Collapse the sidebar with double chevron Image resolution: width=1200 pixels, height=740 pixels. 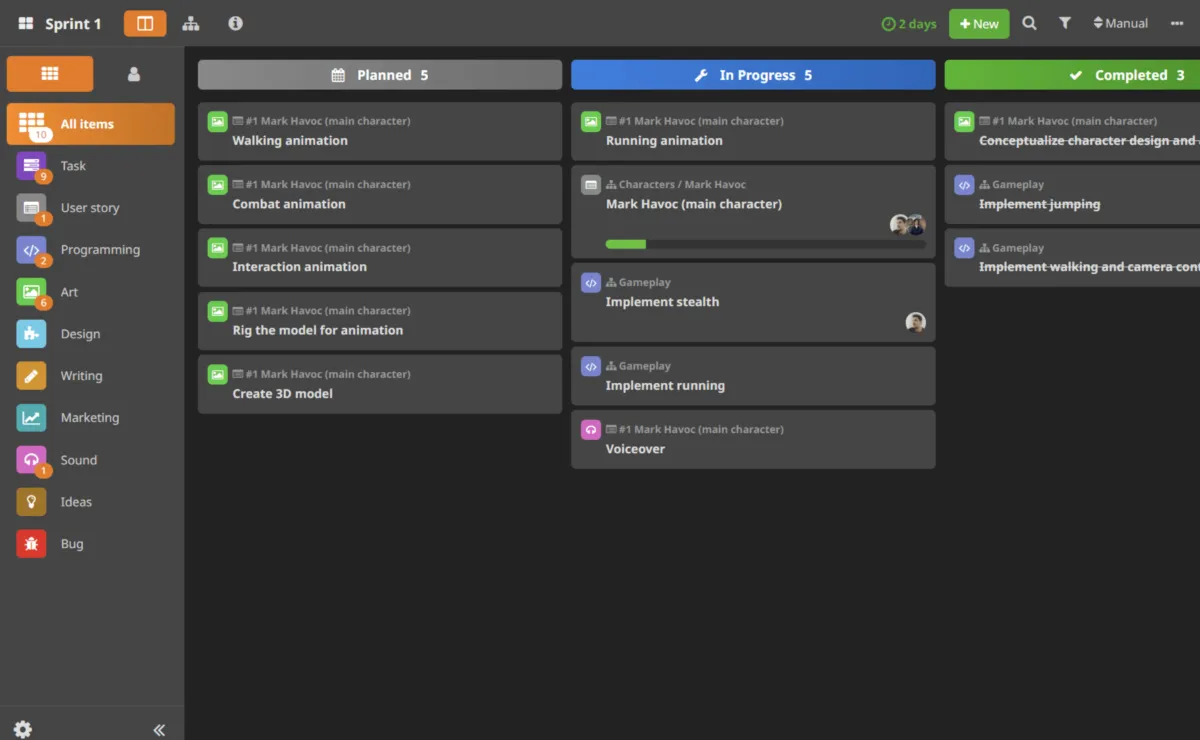coord(159,729)
